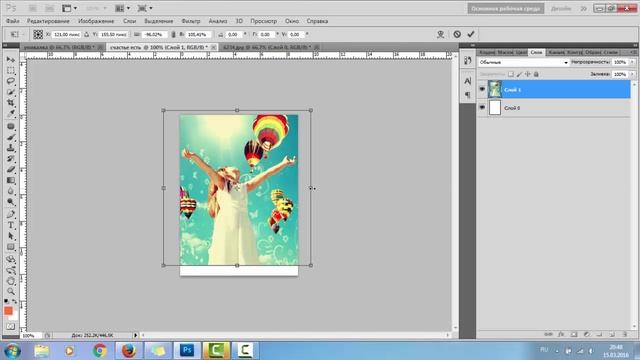Viewport: 640px width, 360px height.
Task: Select the Clone Stamp tool
Action: (x=11, y=148)
